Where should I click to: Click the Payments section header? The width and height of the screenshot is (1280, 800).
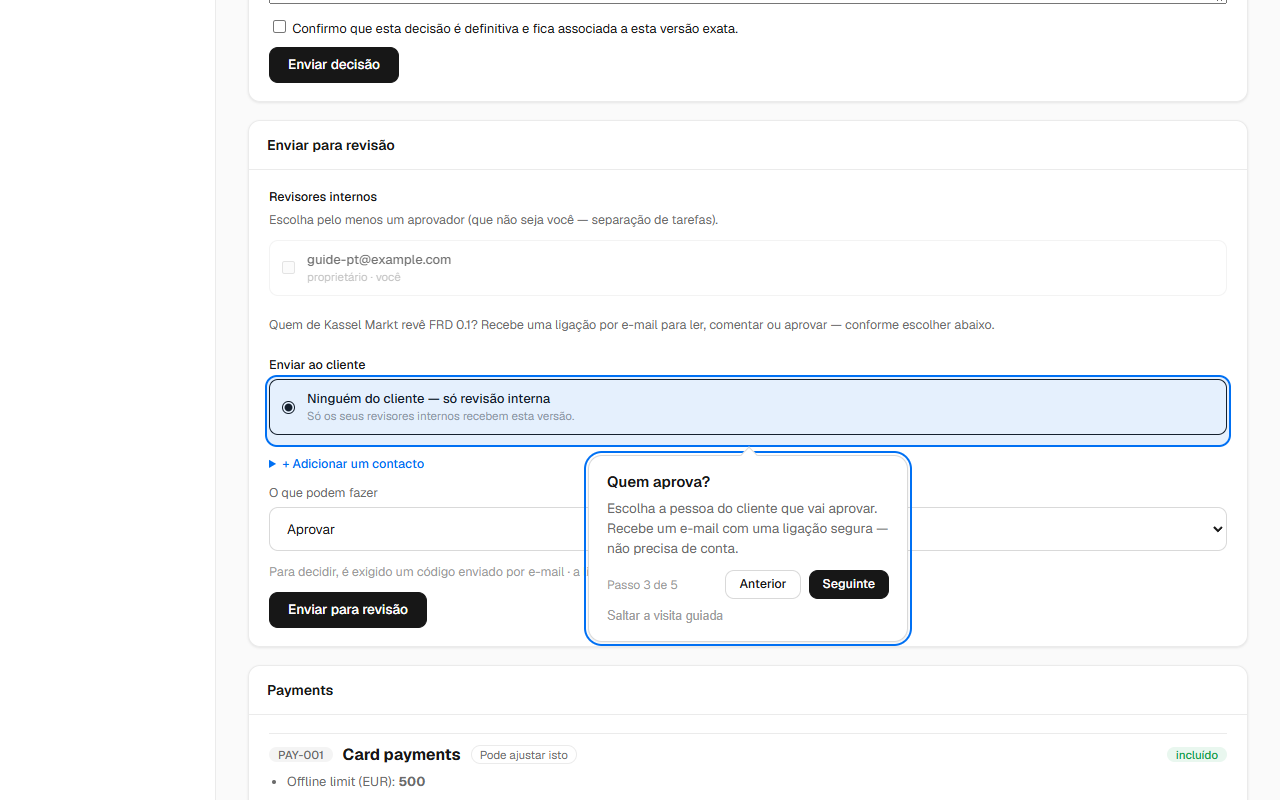(x=300, y=691)
